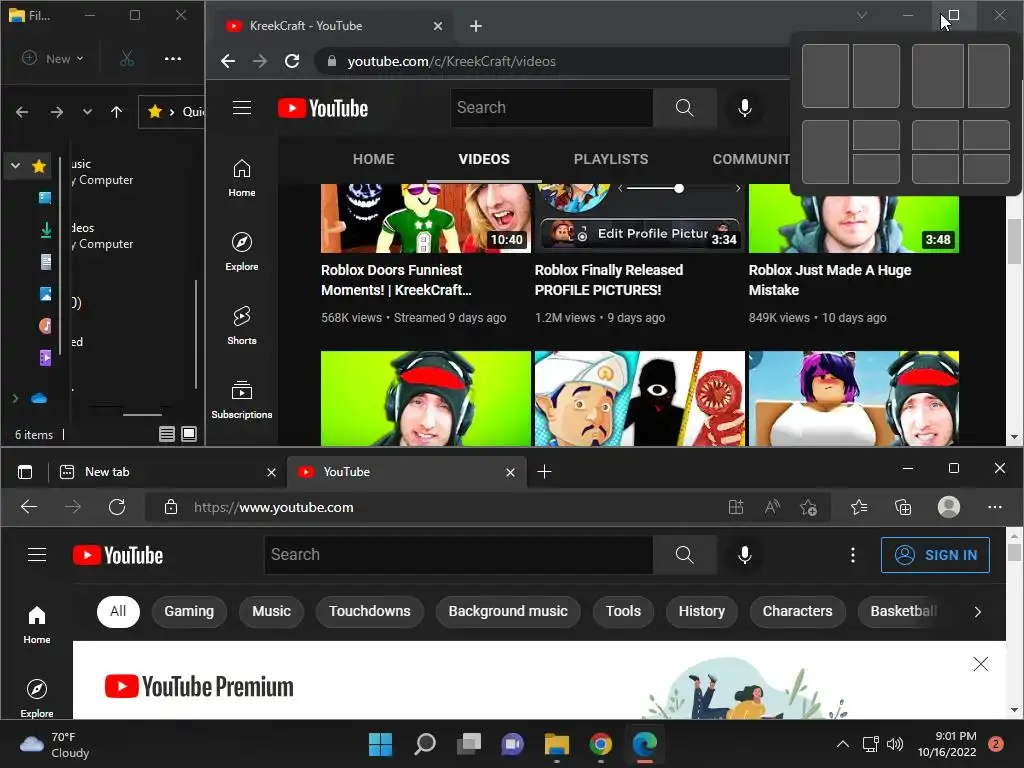Open Chrome tab search chevron

[862, 15]
